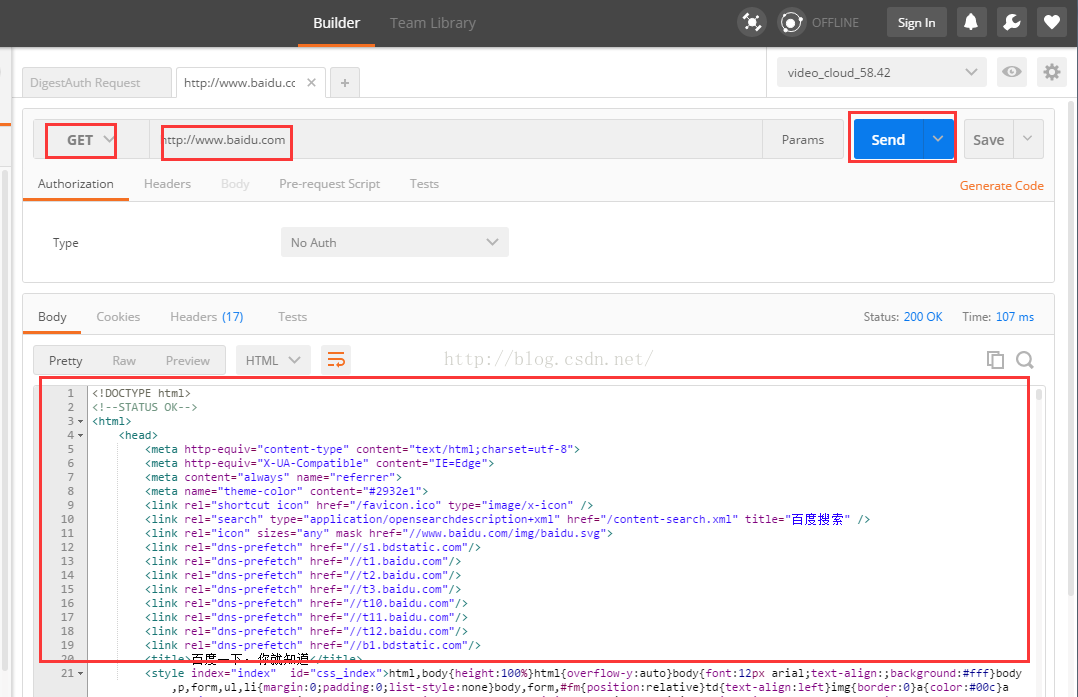Open the wrench settings menu
Image resolution: width=1078 pixels, height=697 pixels.
click(x=1010, y=22)
